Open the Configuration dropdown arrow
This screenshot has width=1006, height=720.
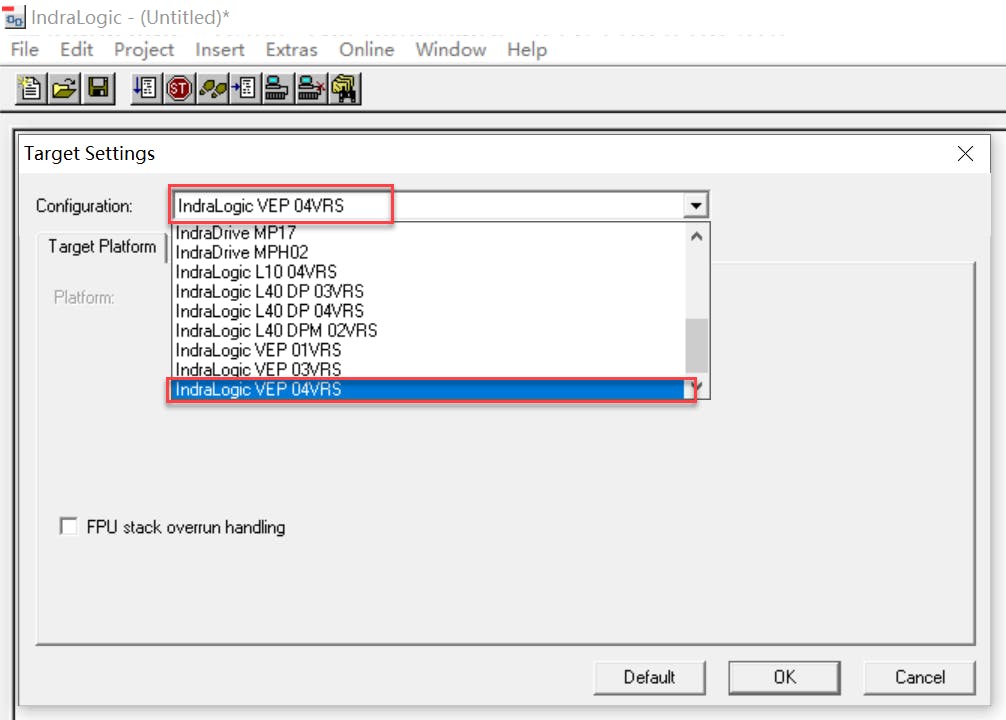[x=695, y=206]
